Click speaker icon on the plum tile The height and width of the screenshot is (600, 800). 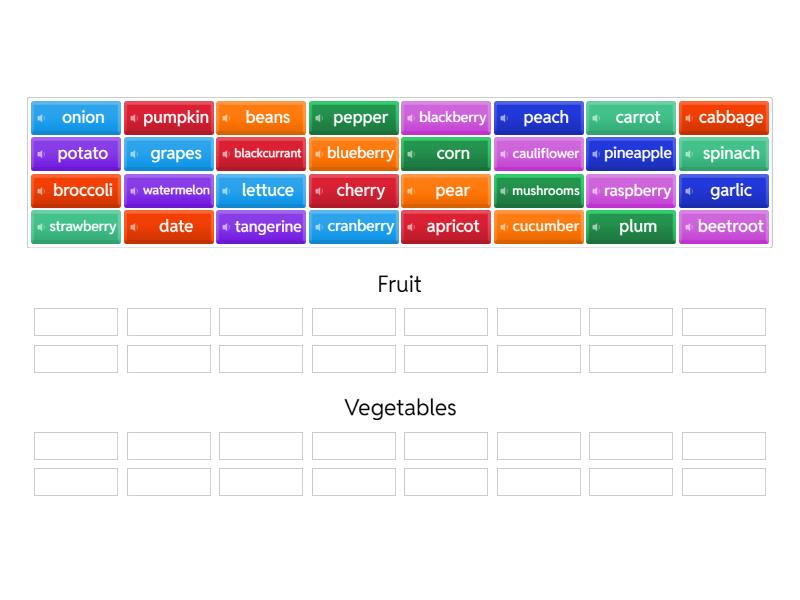[x=596, y=227]
